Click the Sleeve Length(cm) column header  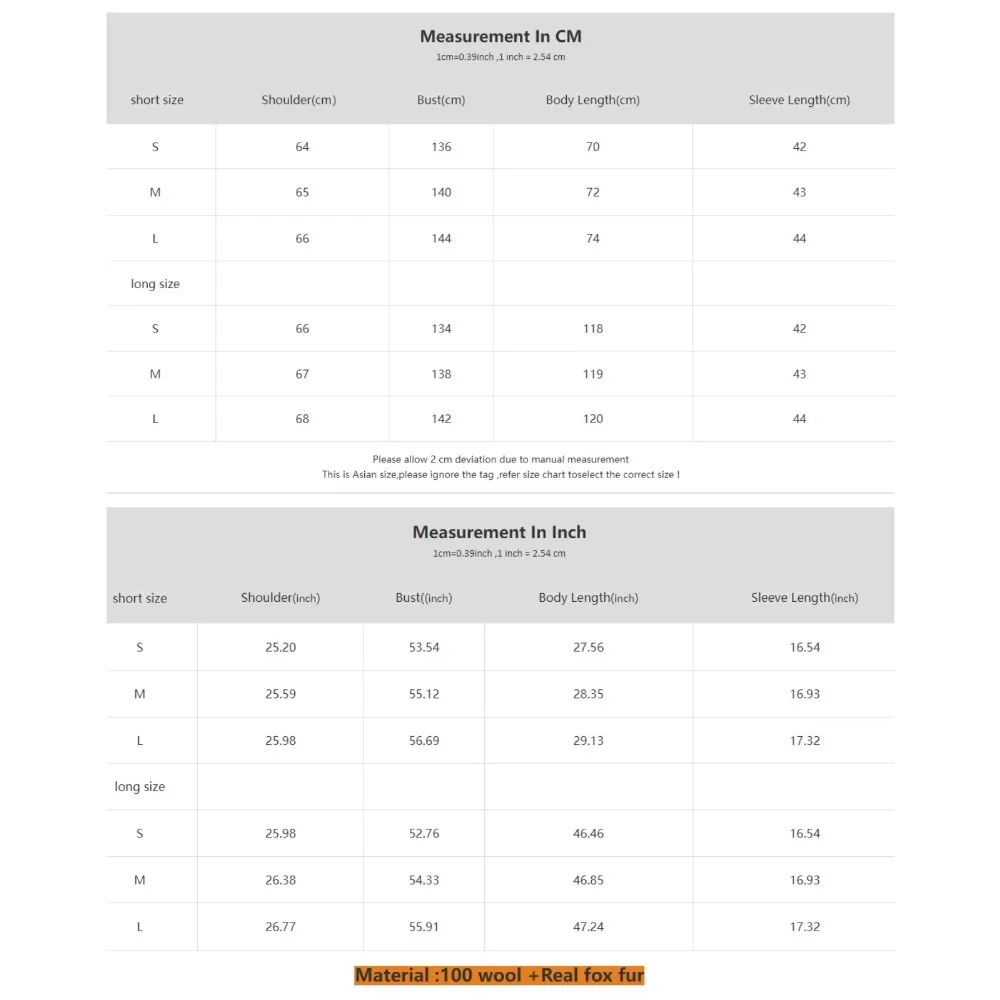[x=799, y=99]
